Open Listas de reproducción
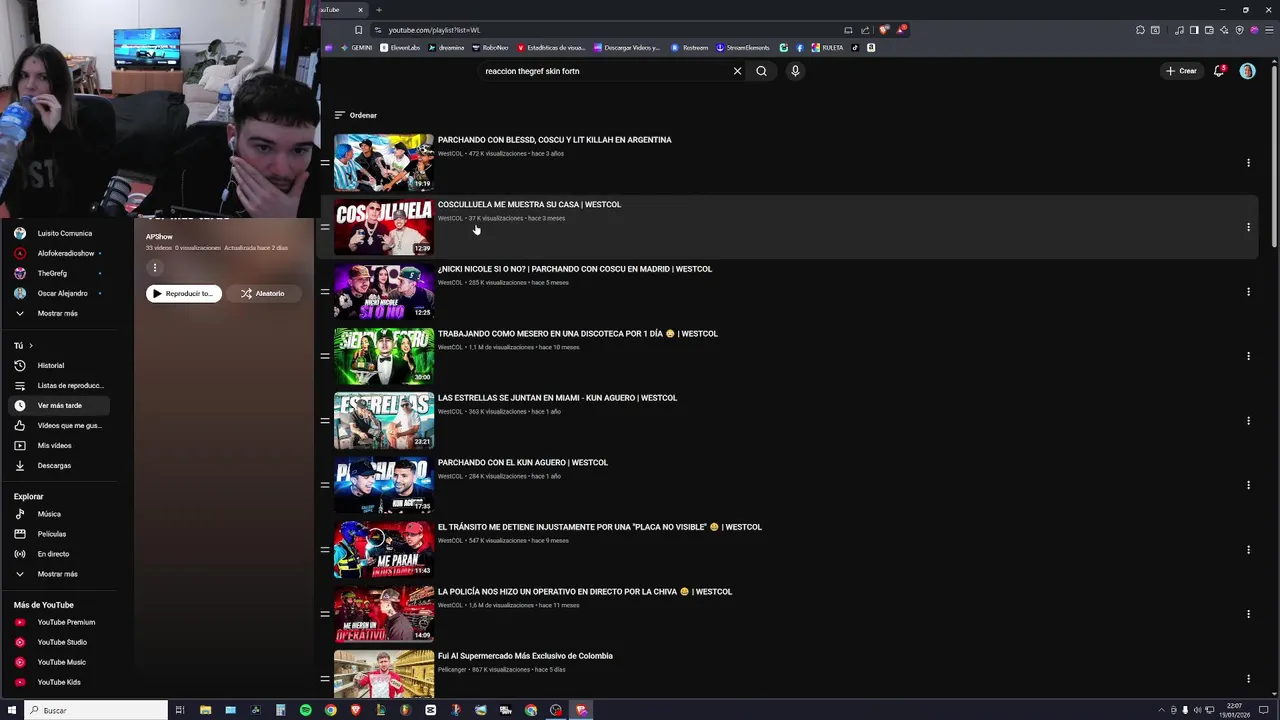The image size is (1280, 720). coord(59,385)
